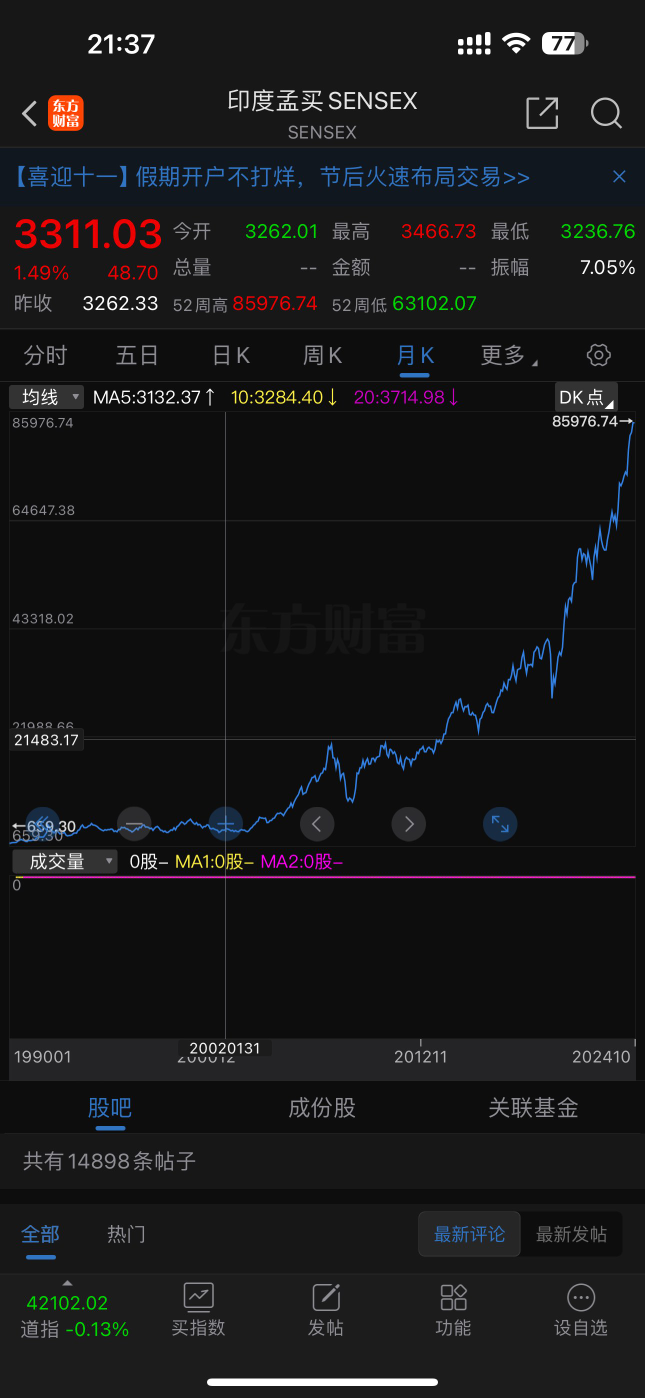This screenshot has width=645, height=1398.
Task: Tap the 最低 3236.76 value
Action: pyautogui.click(x=598, y=231)
